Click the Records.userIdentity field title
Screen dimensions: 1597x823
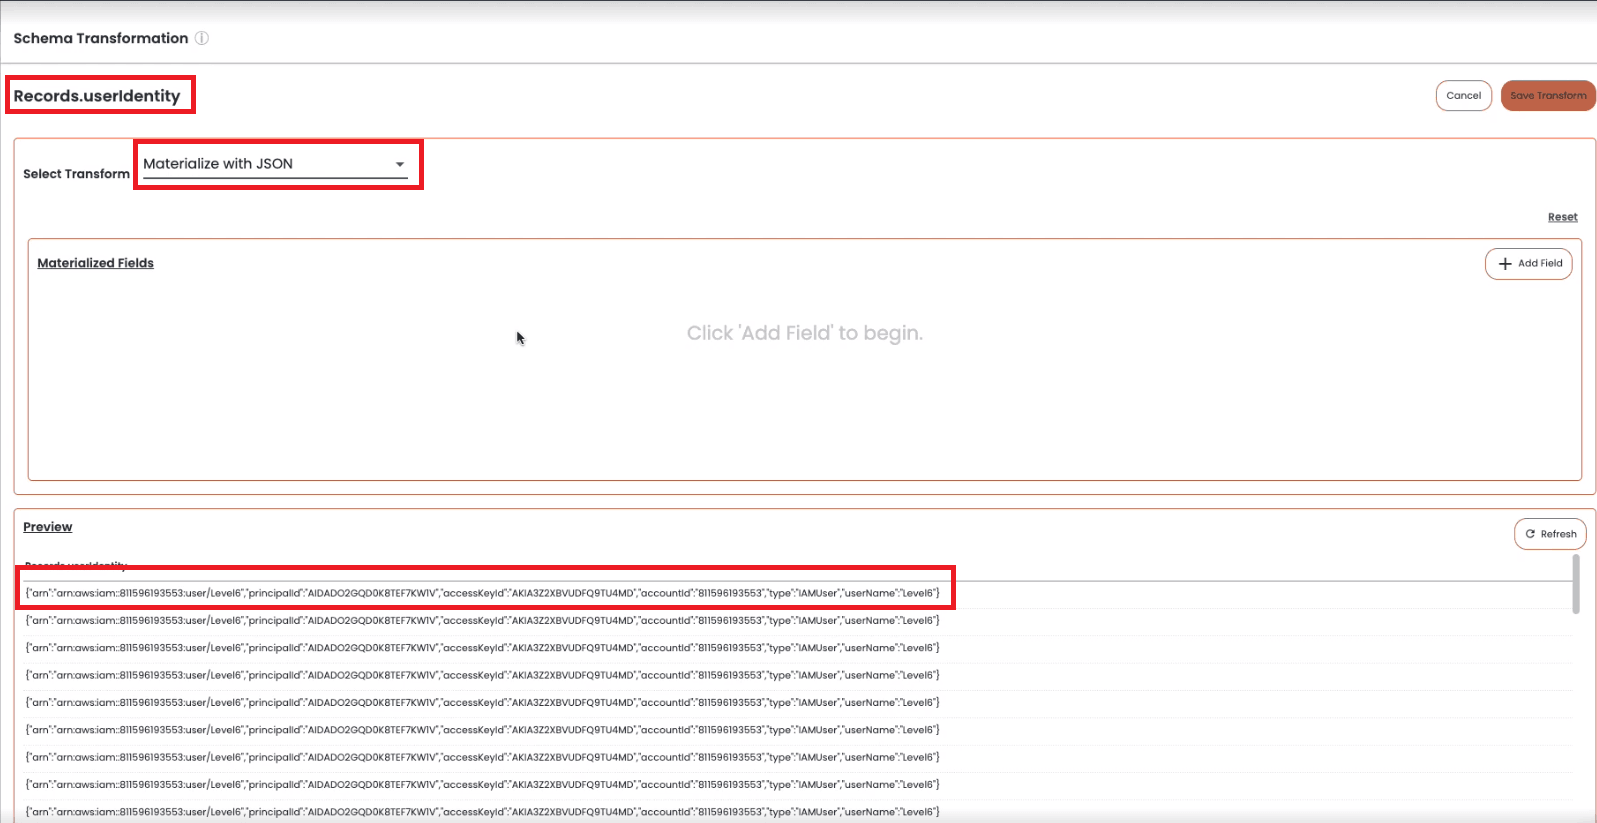(x=97, y=96)
